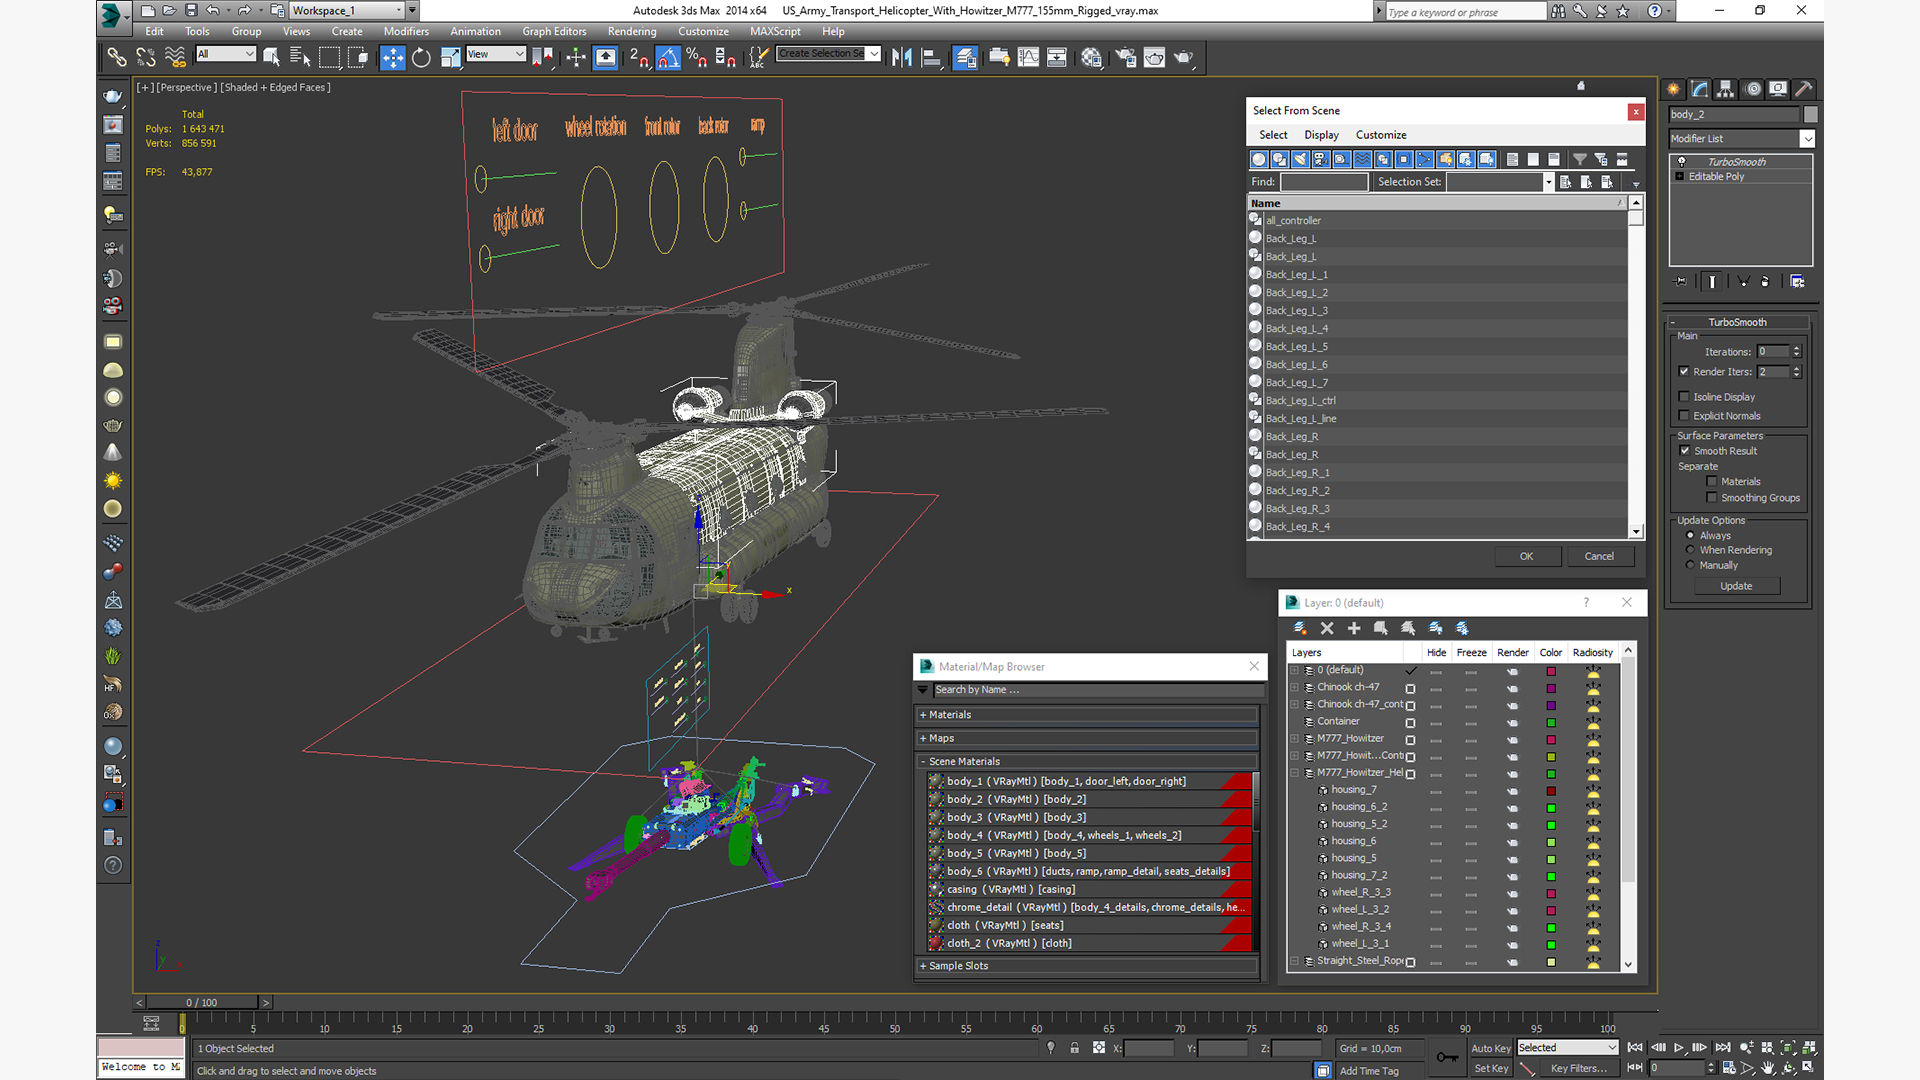Click the Angle Snap toggle icon
Image resolution: width=1920 pixels, height=1080 pixels.
(x=668, y=58)
